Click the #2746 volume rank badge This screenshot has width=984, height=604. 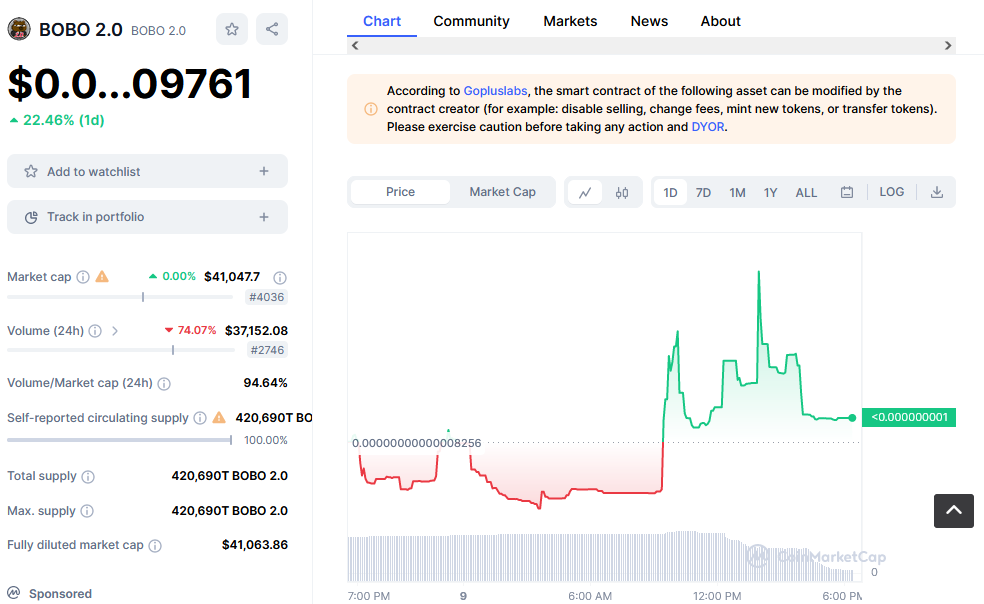click(267, 350)
